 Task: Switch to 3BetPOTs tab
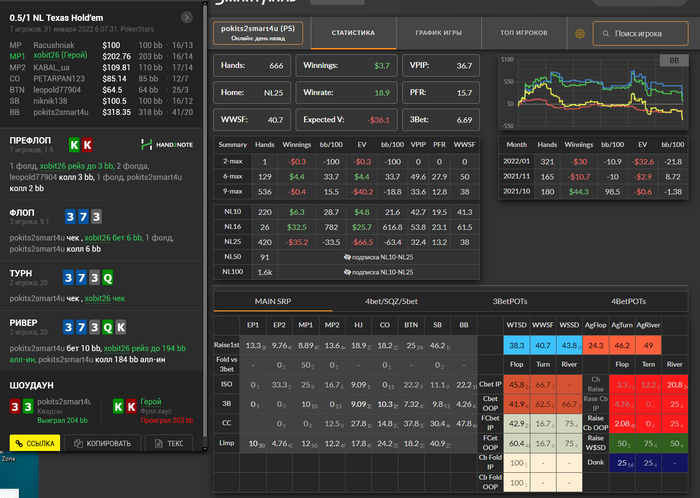[x=510, y=302]
